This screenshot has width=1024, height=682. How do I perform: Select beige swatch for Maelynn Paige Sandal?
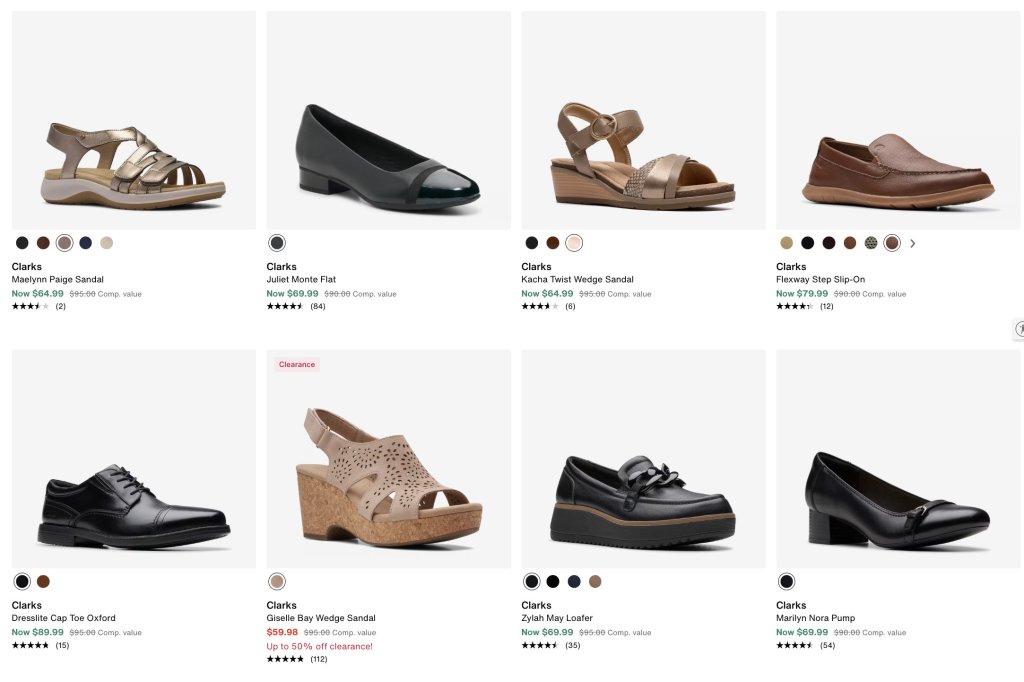tap(106, 243)
